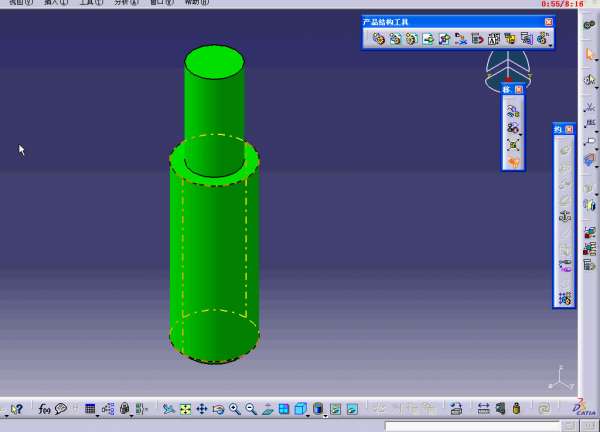The image size is (600, 432).
Task: Open the Design Table tool
Action: (90, 409)
